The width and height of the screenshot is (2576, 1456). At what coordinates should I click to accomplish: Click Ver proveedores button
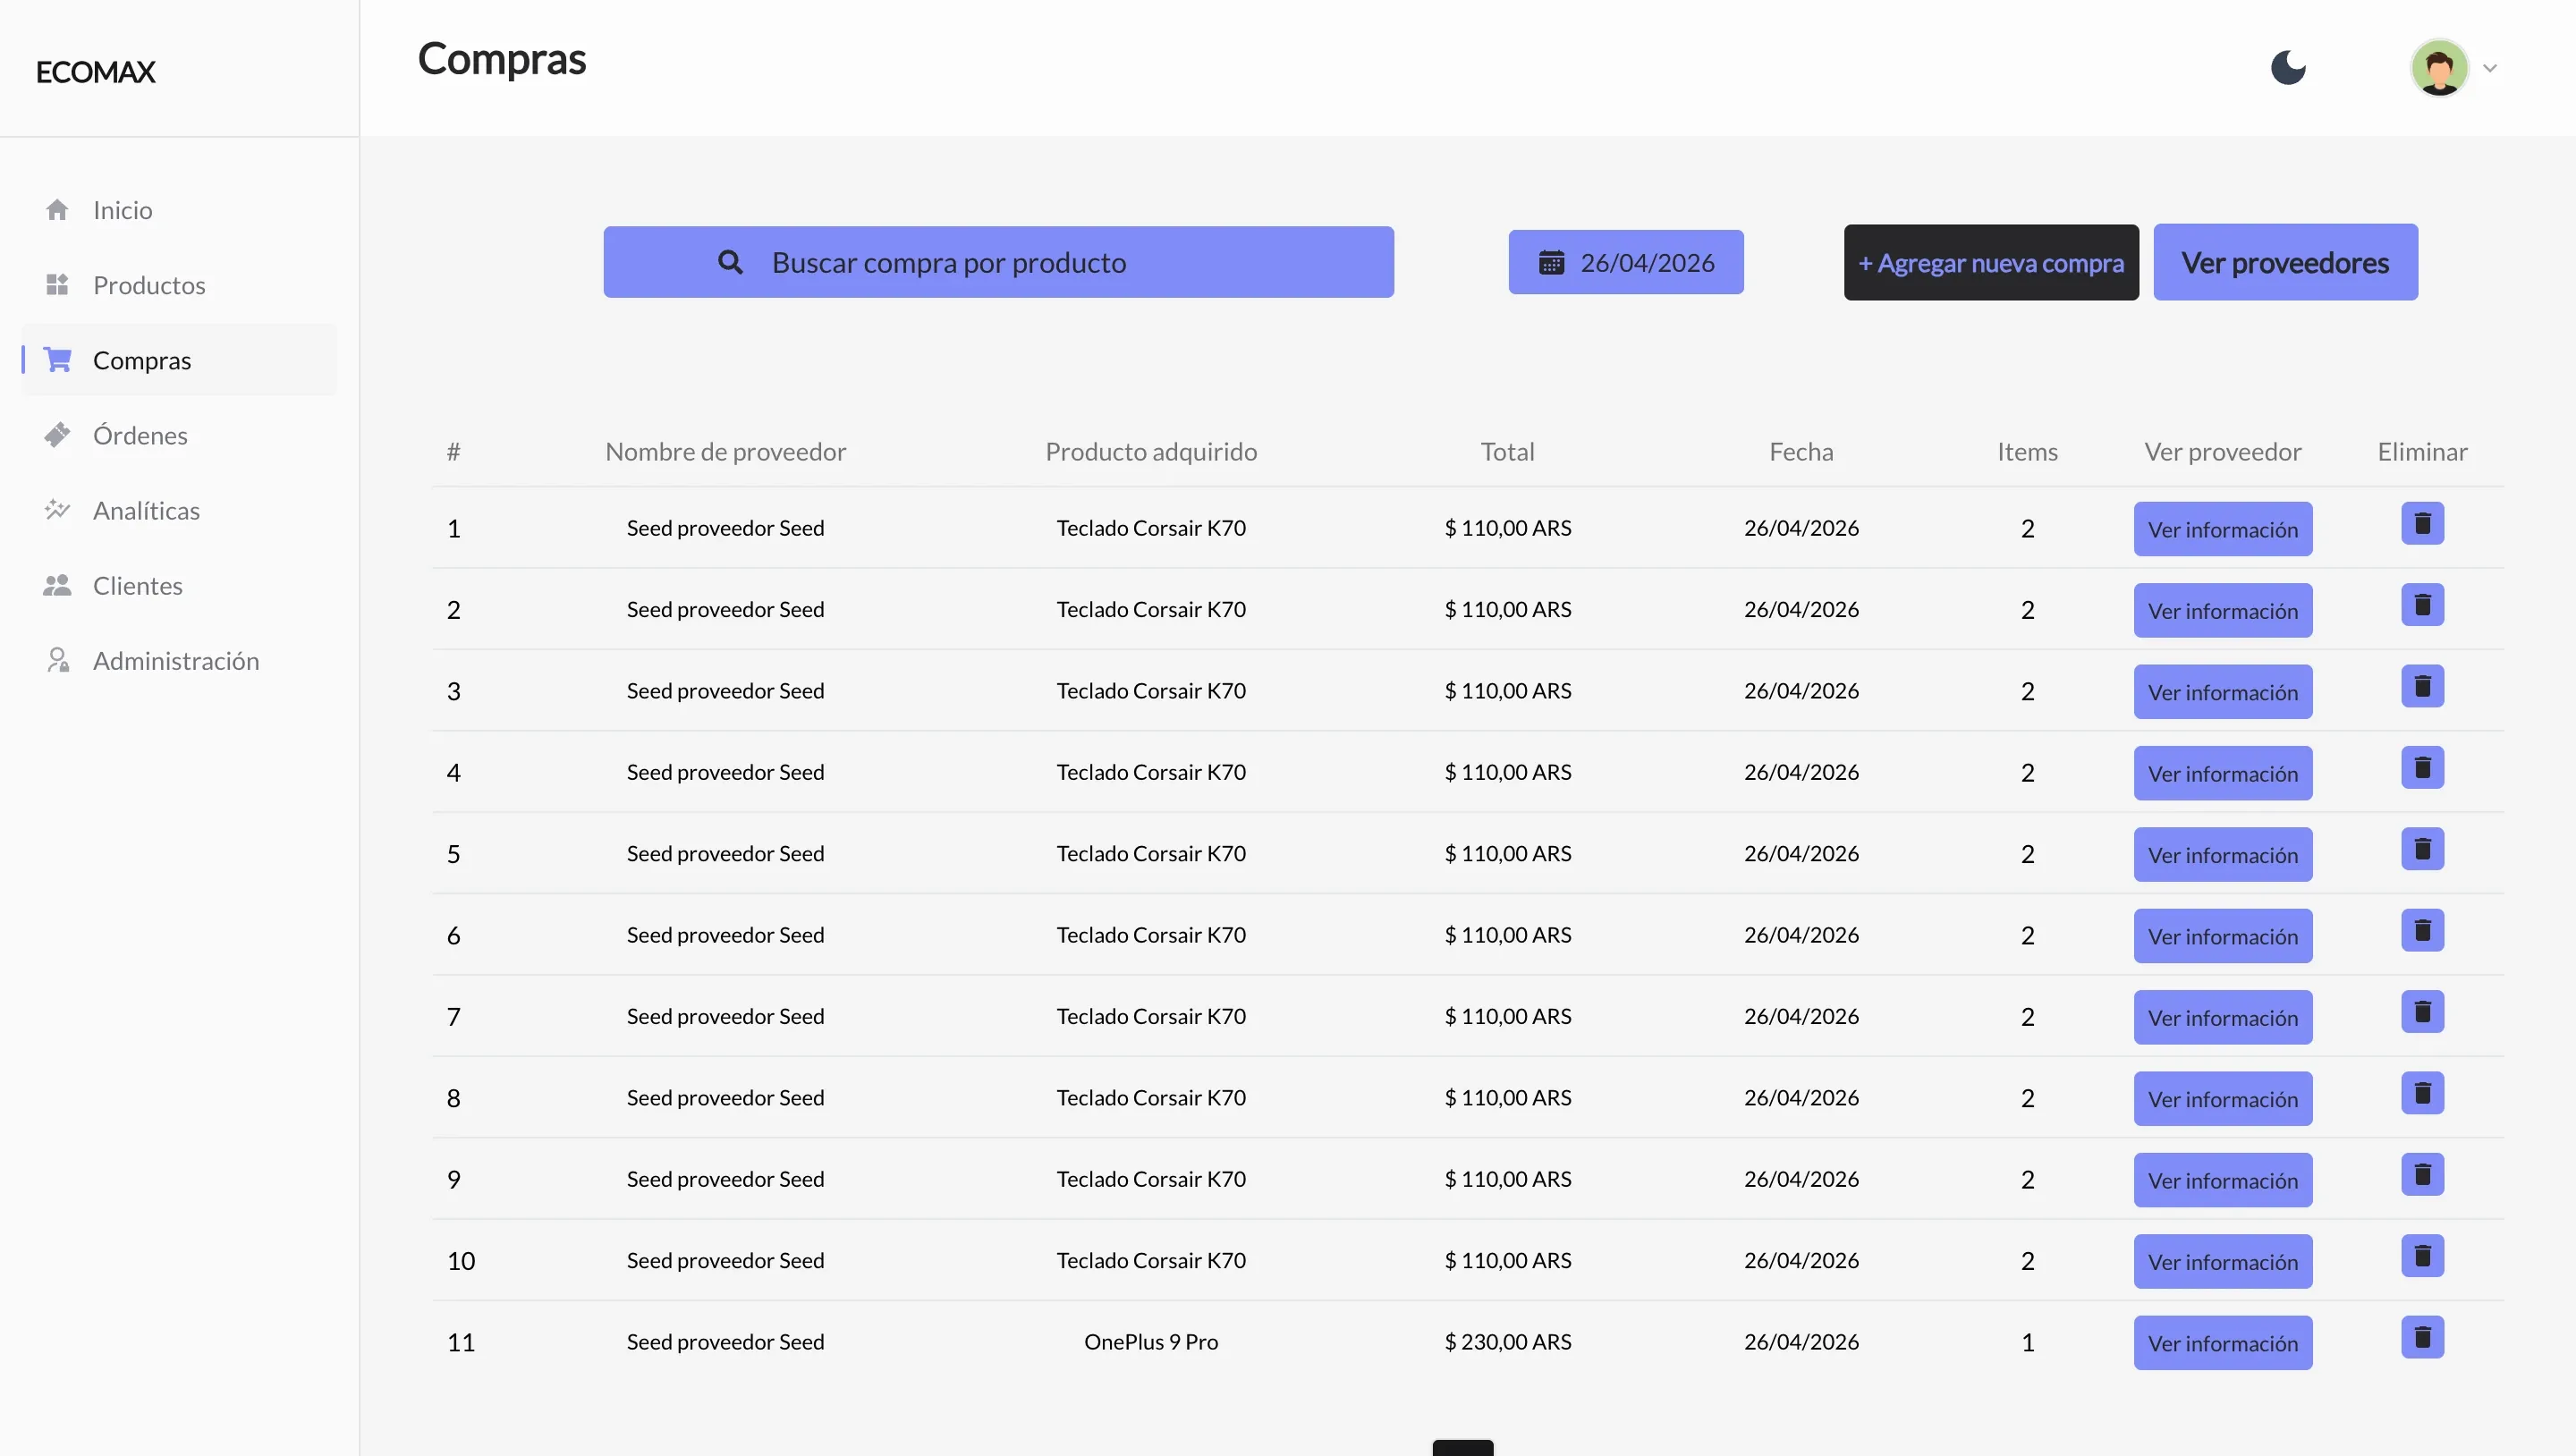click(x=2285, y=262)
